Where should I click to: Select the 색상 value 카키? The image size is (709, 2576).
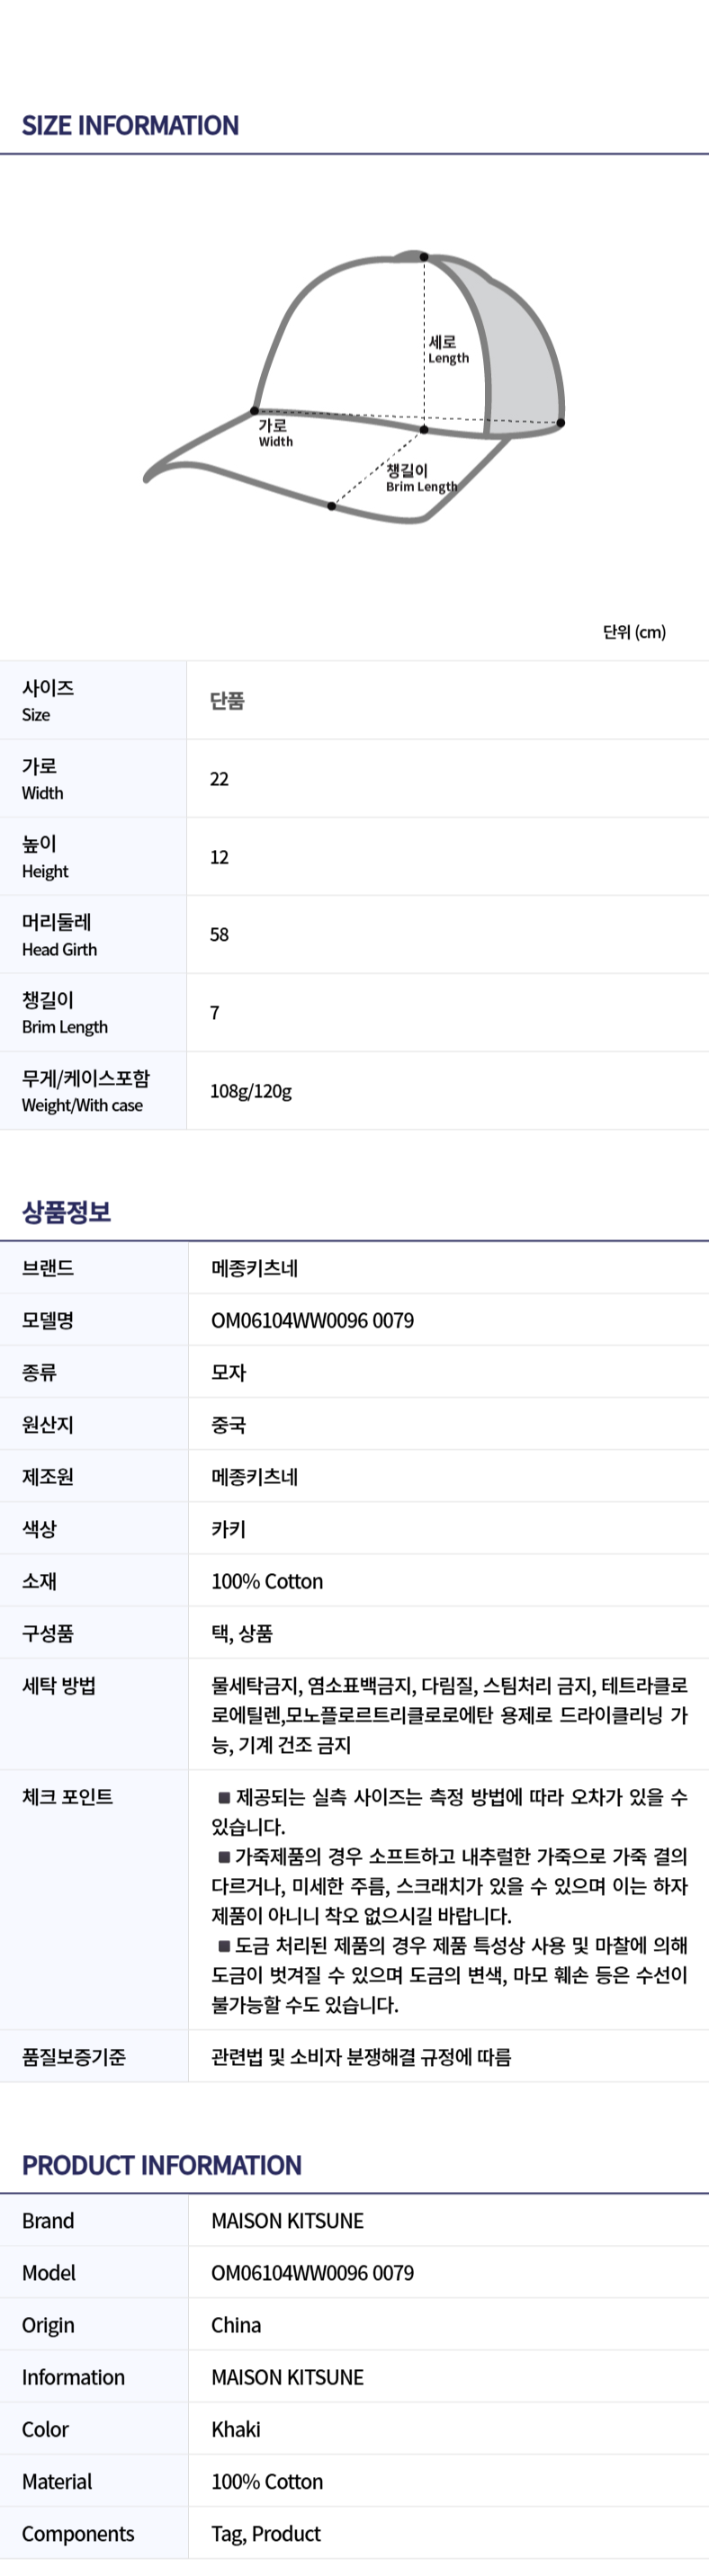pyautogui.click(x=228, y=1528)
